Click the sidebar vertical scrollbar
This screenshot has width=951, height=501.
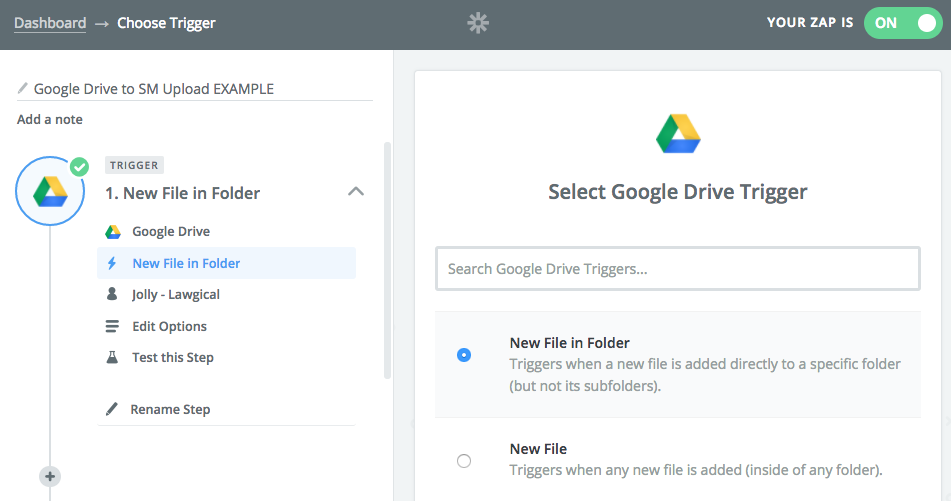pyautogui.click(x=387, y=260)
